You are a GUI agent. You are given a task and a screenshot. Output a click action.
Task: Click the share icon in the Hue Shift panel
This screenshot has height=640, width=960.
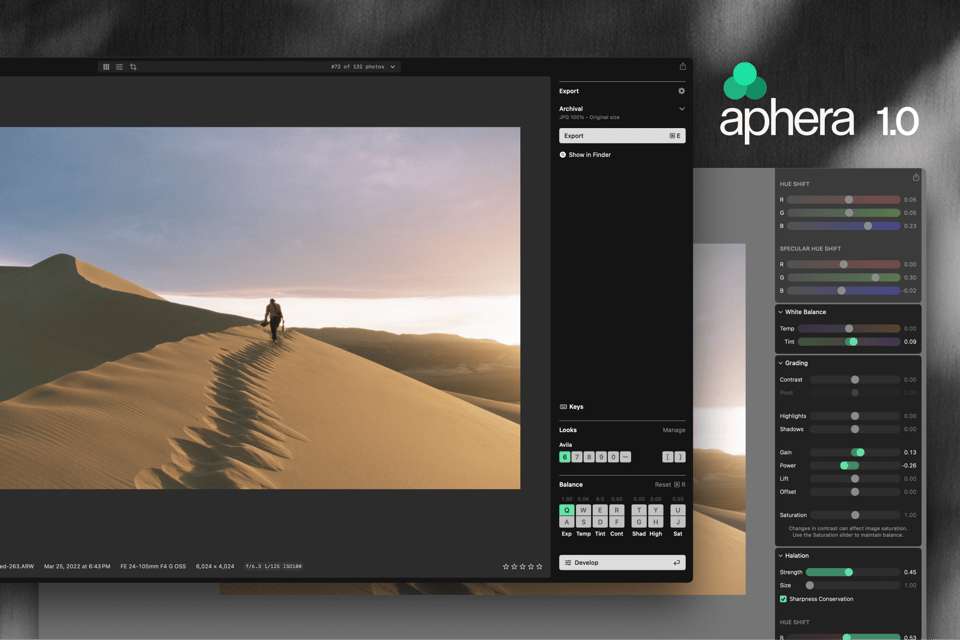[916, 178]
